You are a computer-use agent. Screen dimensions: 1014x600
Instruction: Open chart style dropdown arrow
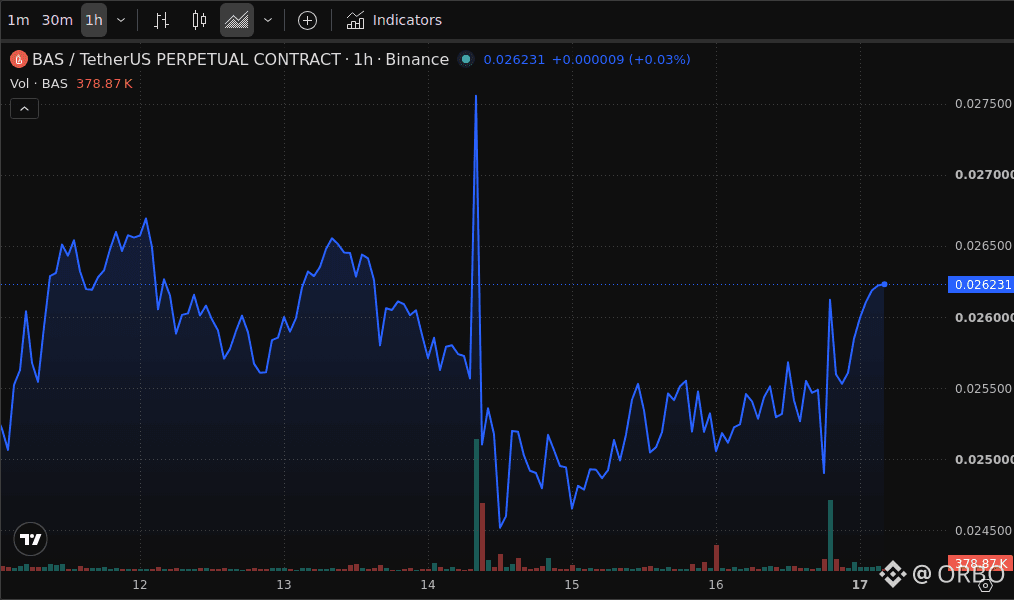click(x=268, y=20)
